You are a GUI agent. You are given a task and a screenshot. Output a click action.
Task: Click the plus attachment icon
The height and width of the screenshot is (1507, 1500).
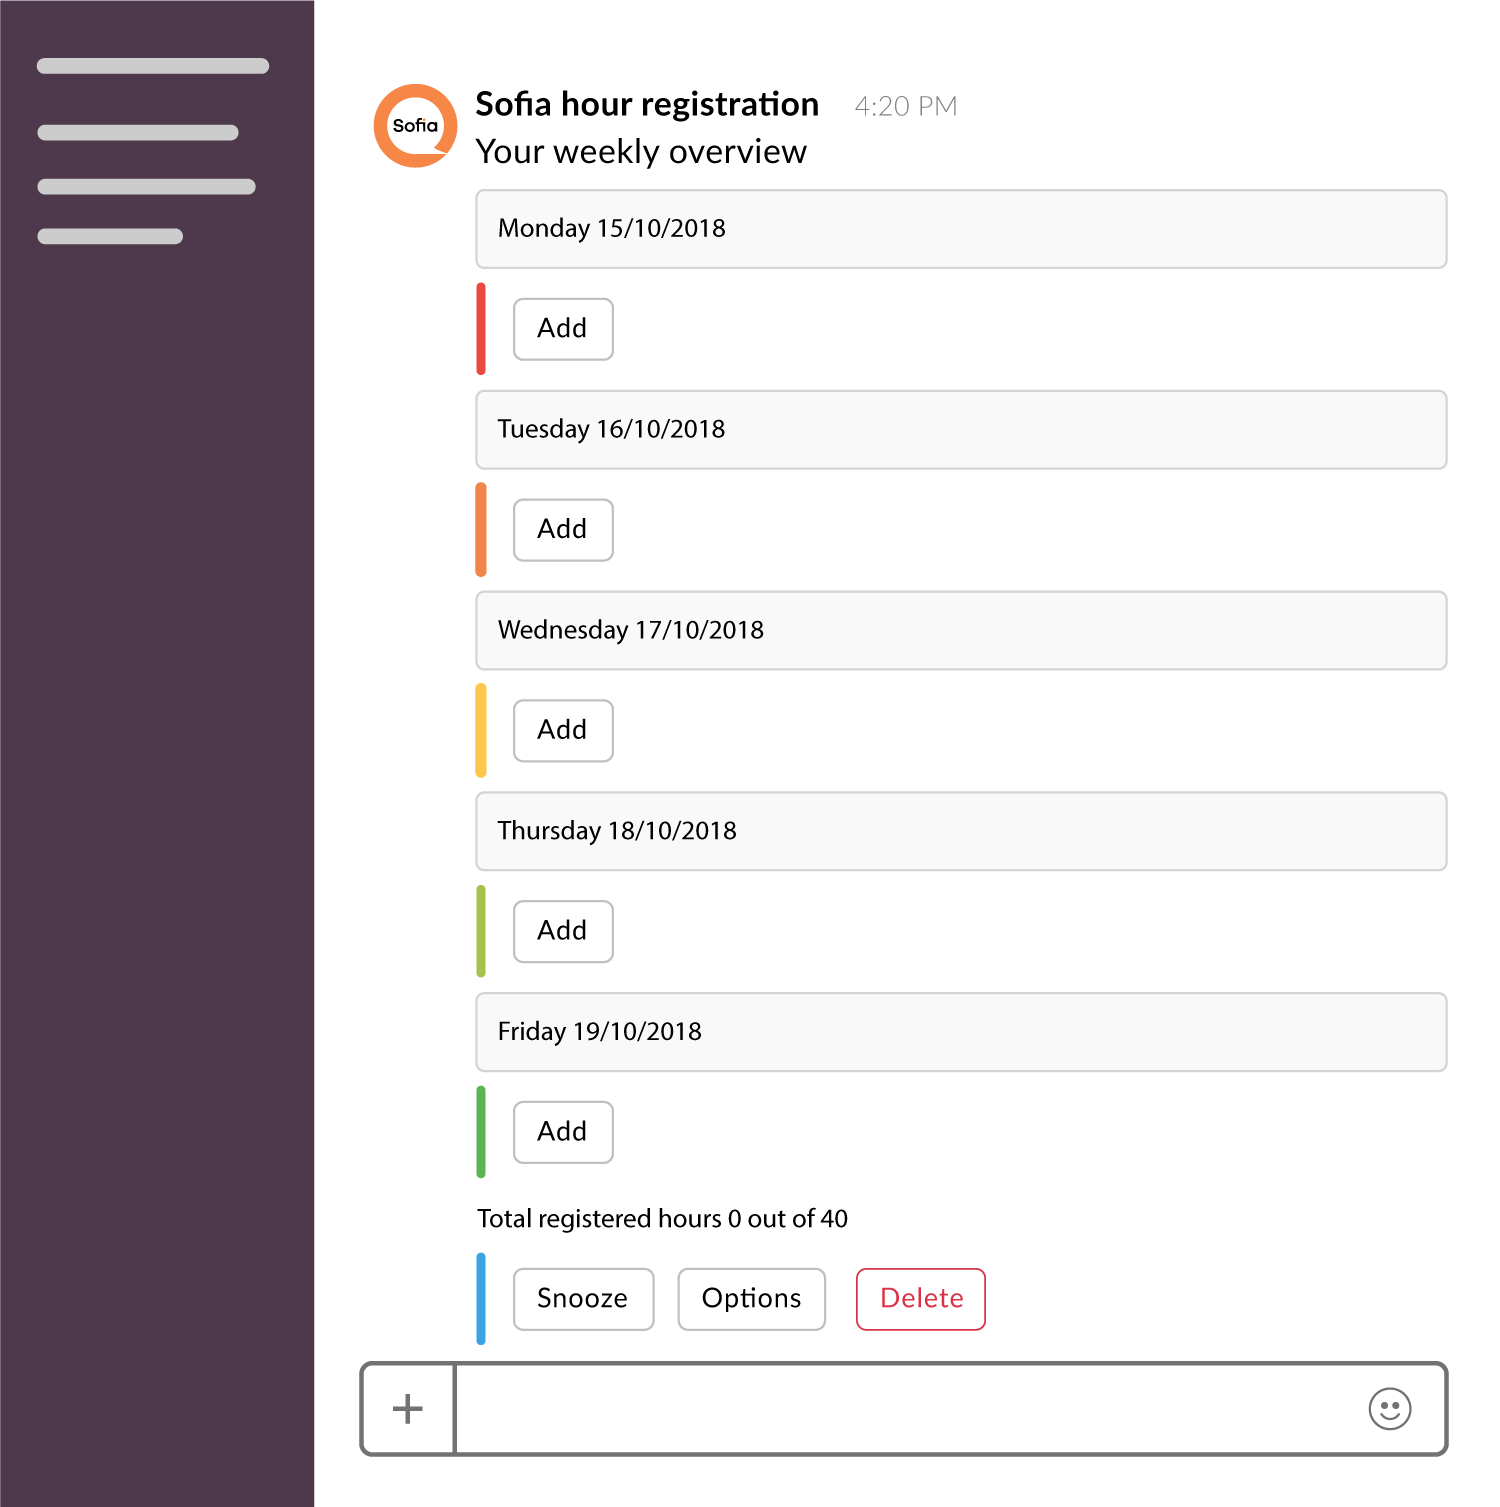coord(408,1409)
